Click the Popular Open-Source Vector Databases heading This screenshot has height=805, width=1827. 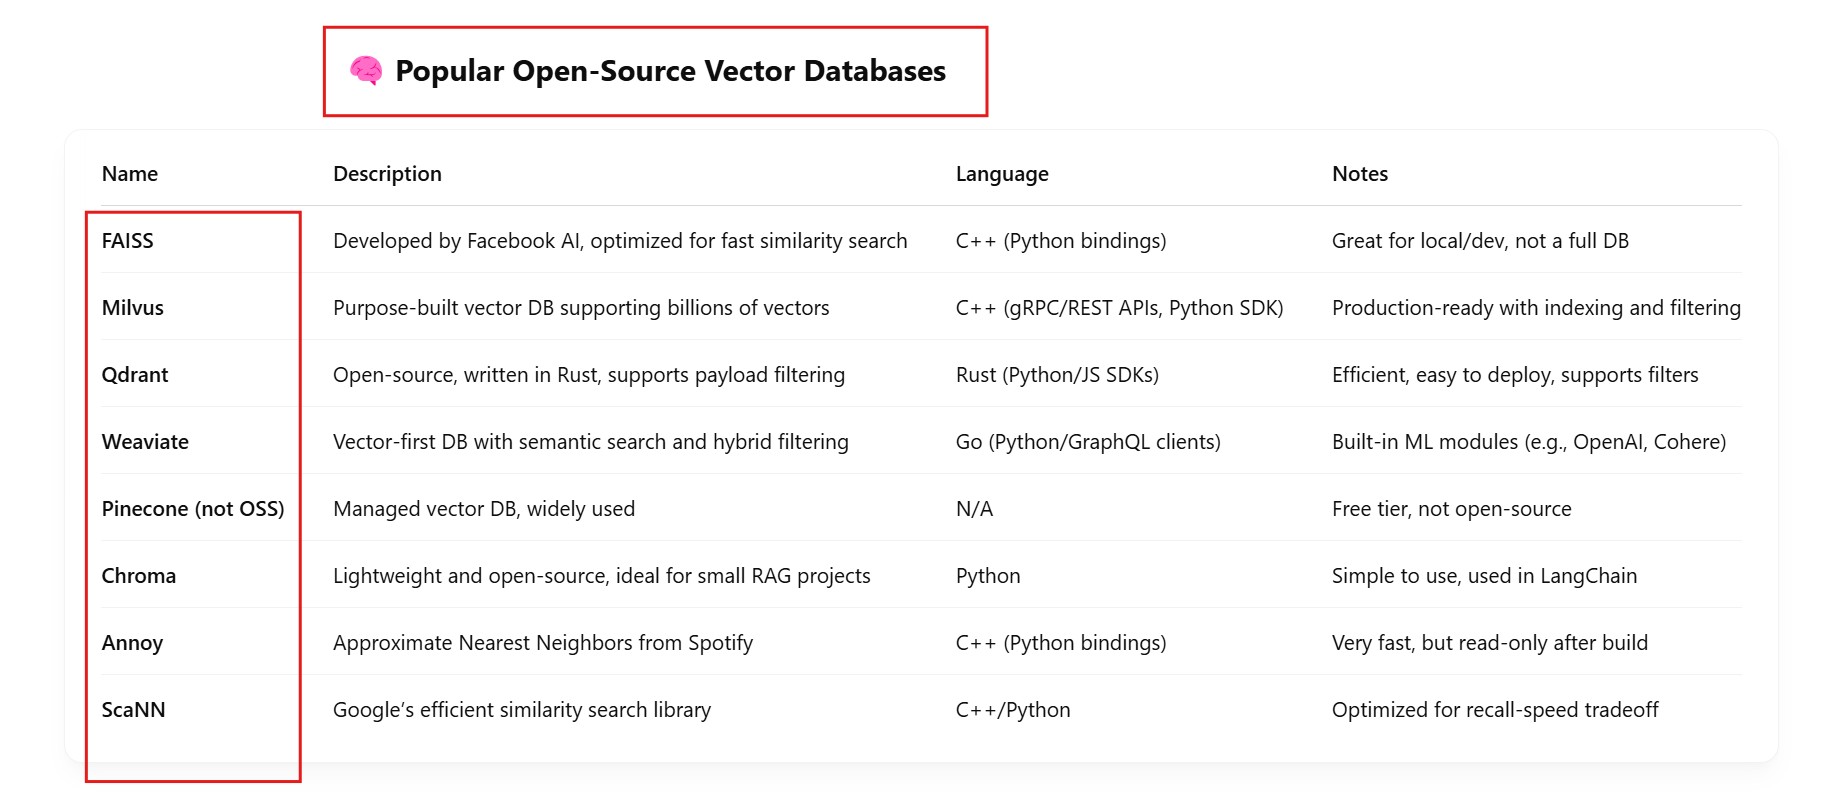click(670, 71)
